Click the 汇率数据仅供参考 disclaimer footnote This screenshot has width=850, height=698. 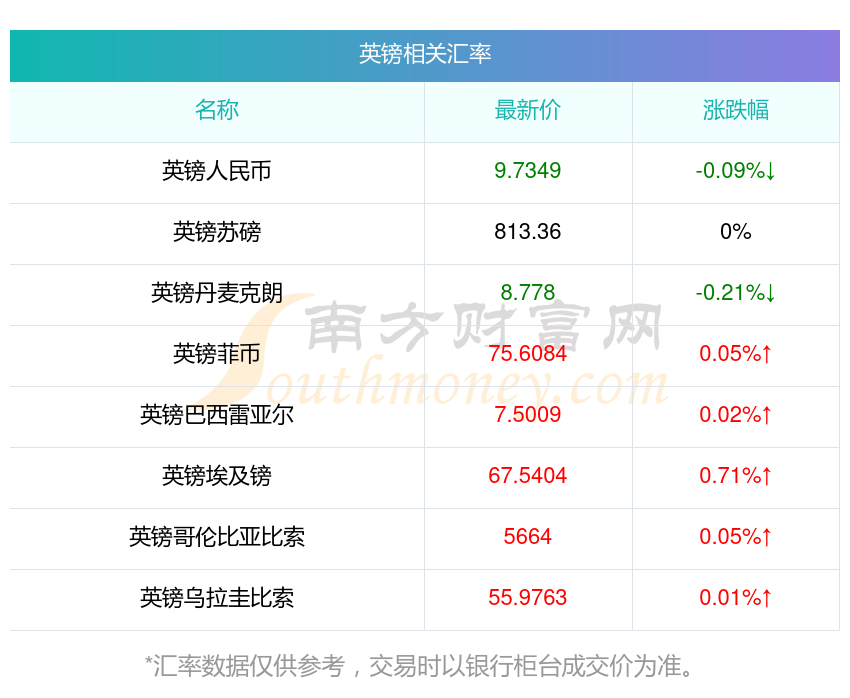click(419, 666)
